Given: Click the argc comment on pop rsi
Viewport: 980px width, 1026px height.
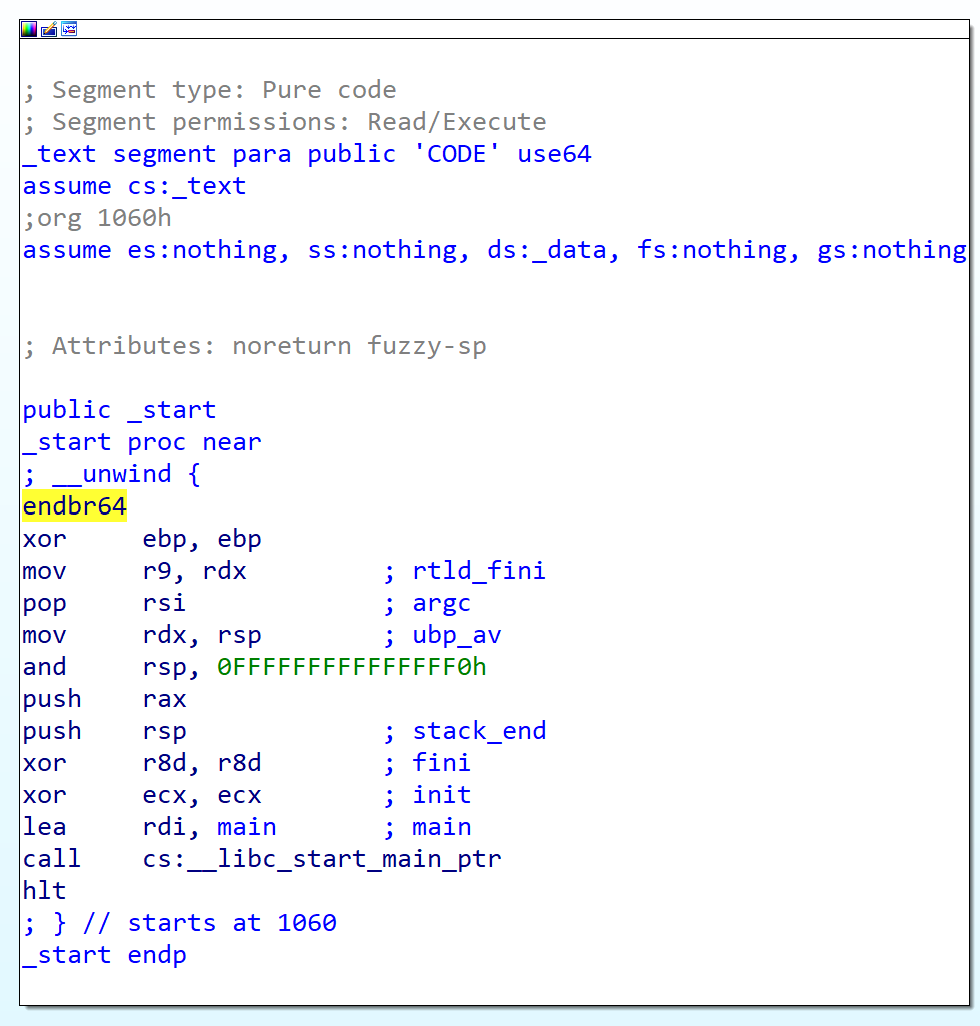Looking at the screenshot, I should [x=441, y=603].
